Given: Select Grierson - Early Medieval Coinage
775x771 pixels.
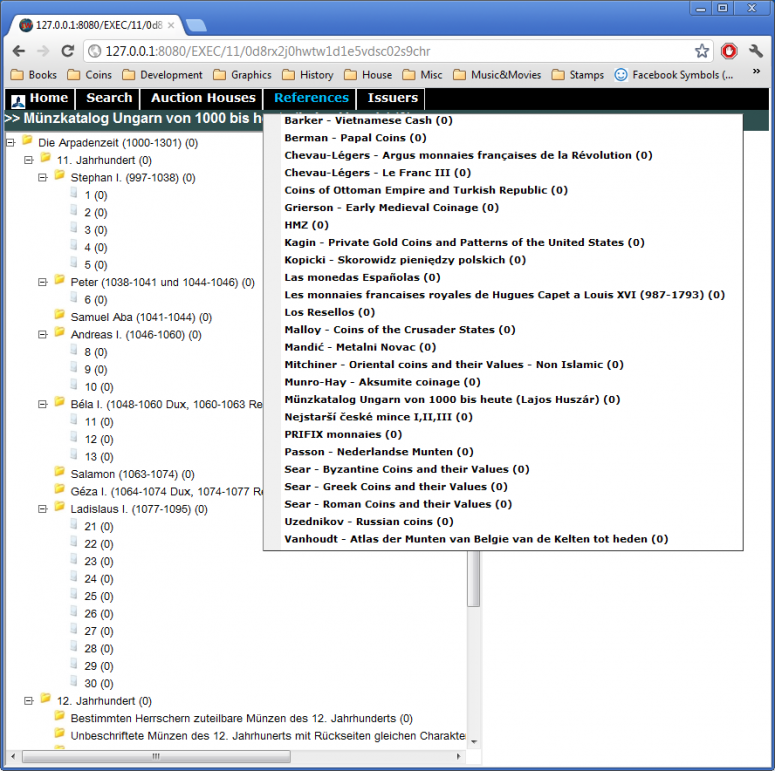Looking at the screenshot, I should point(391,208).
